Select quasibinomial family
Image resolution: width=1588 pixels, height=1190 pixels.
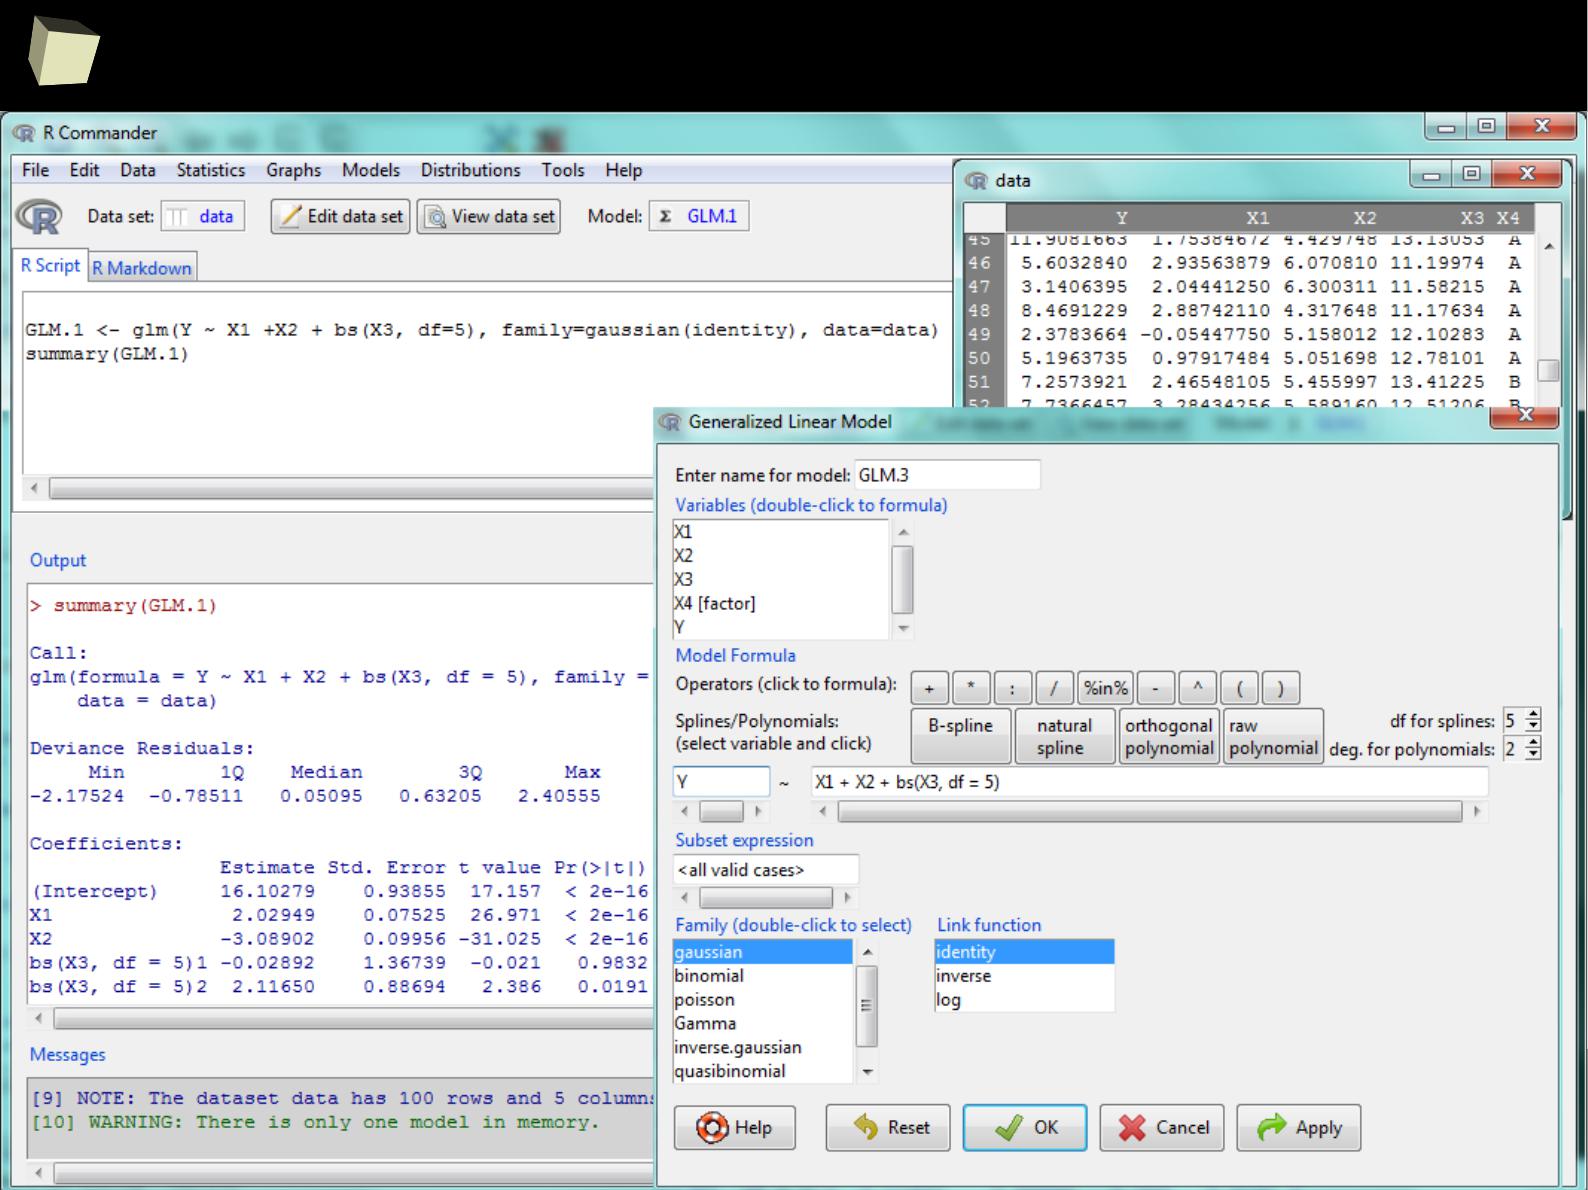[x=763, y=1071]
